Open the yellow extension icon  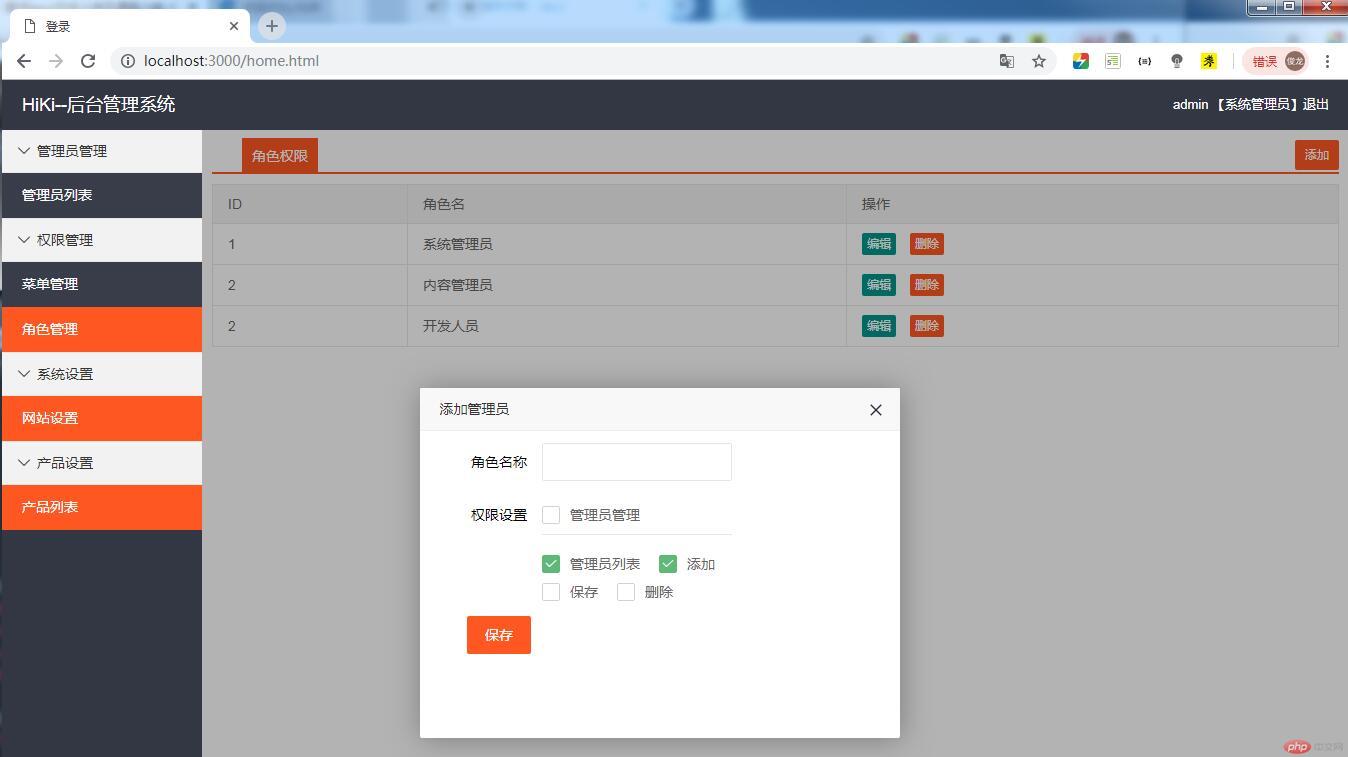point(1209,61)
